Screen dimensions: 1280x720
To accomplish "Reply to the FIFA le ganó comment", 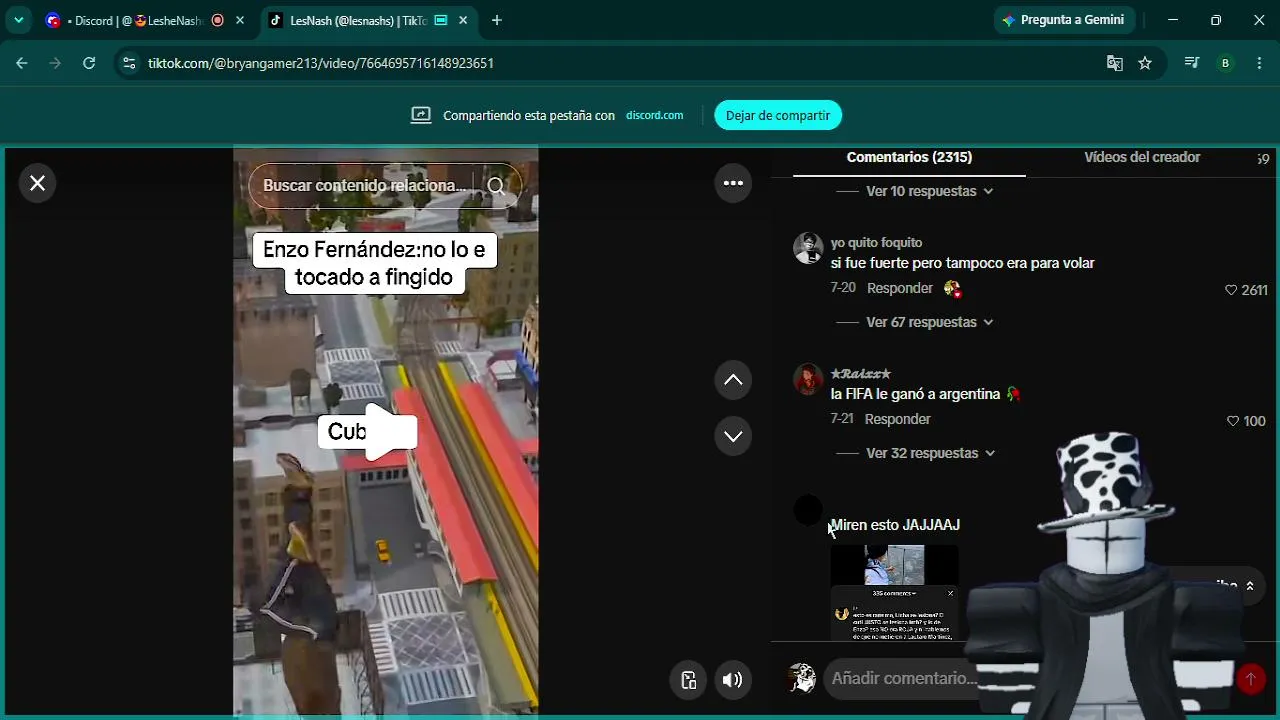I will [x=898, y=419].
